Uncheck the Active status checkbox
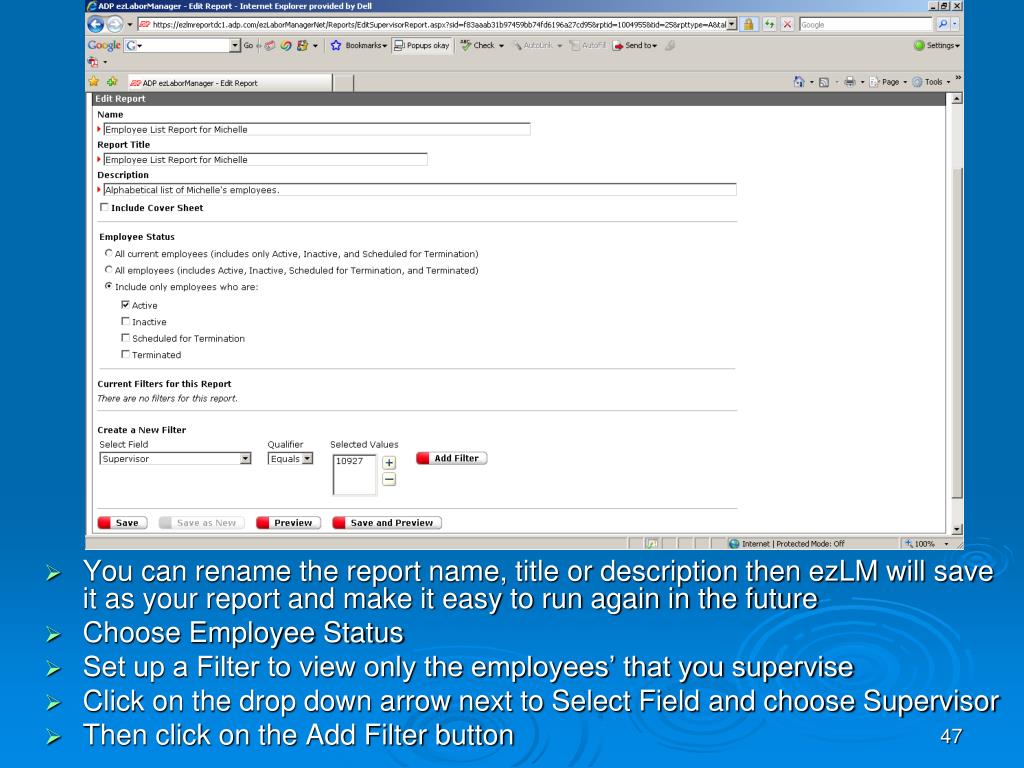 pyautogui.click(x=125, y=304)
